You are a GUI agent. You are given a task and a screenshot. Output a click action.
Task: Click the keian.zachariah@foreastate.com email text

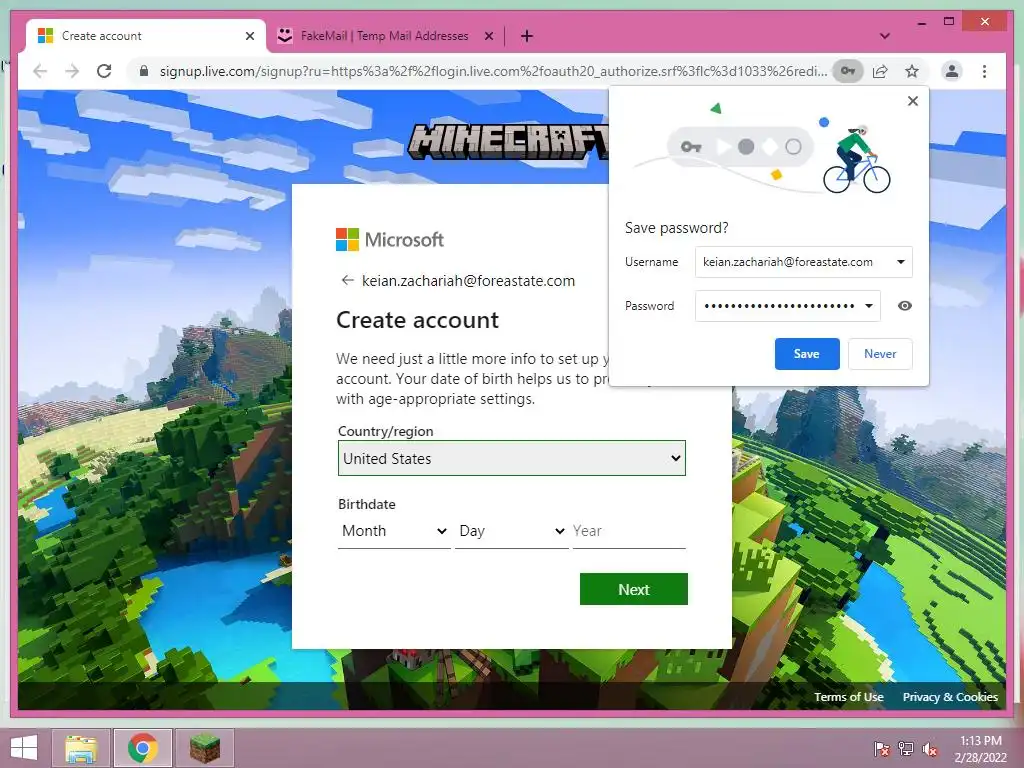pyautogui.click(x=468, y=281)
